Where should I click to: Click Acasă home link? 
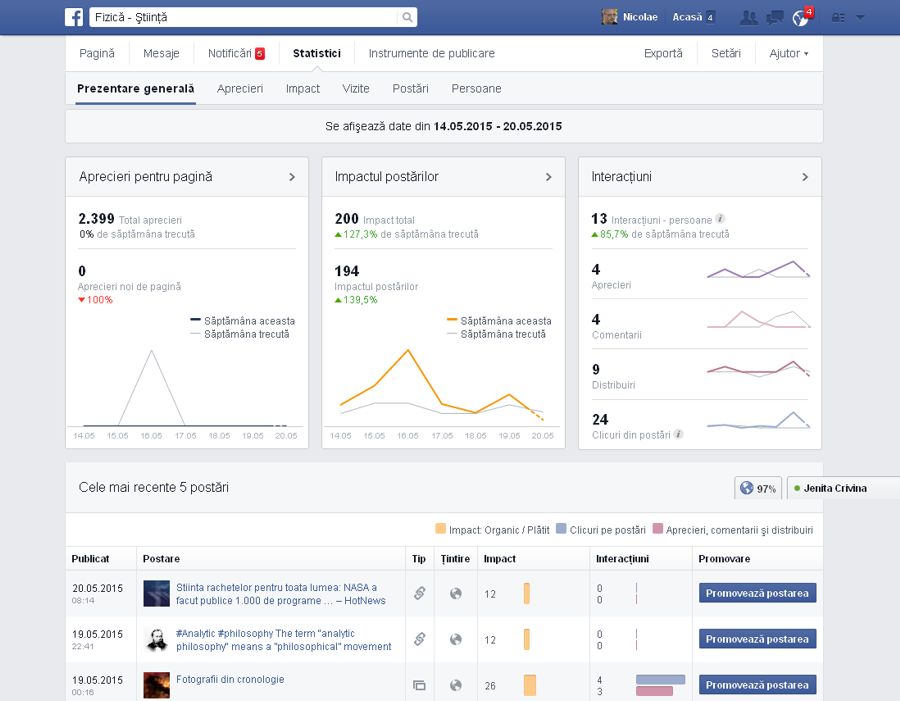point(688,17)
